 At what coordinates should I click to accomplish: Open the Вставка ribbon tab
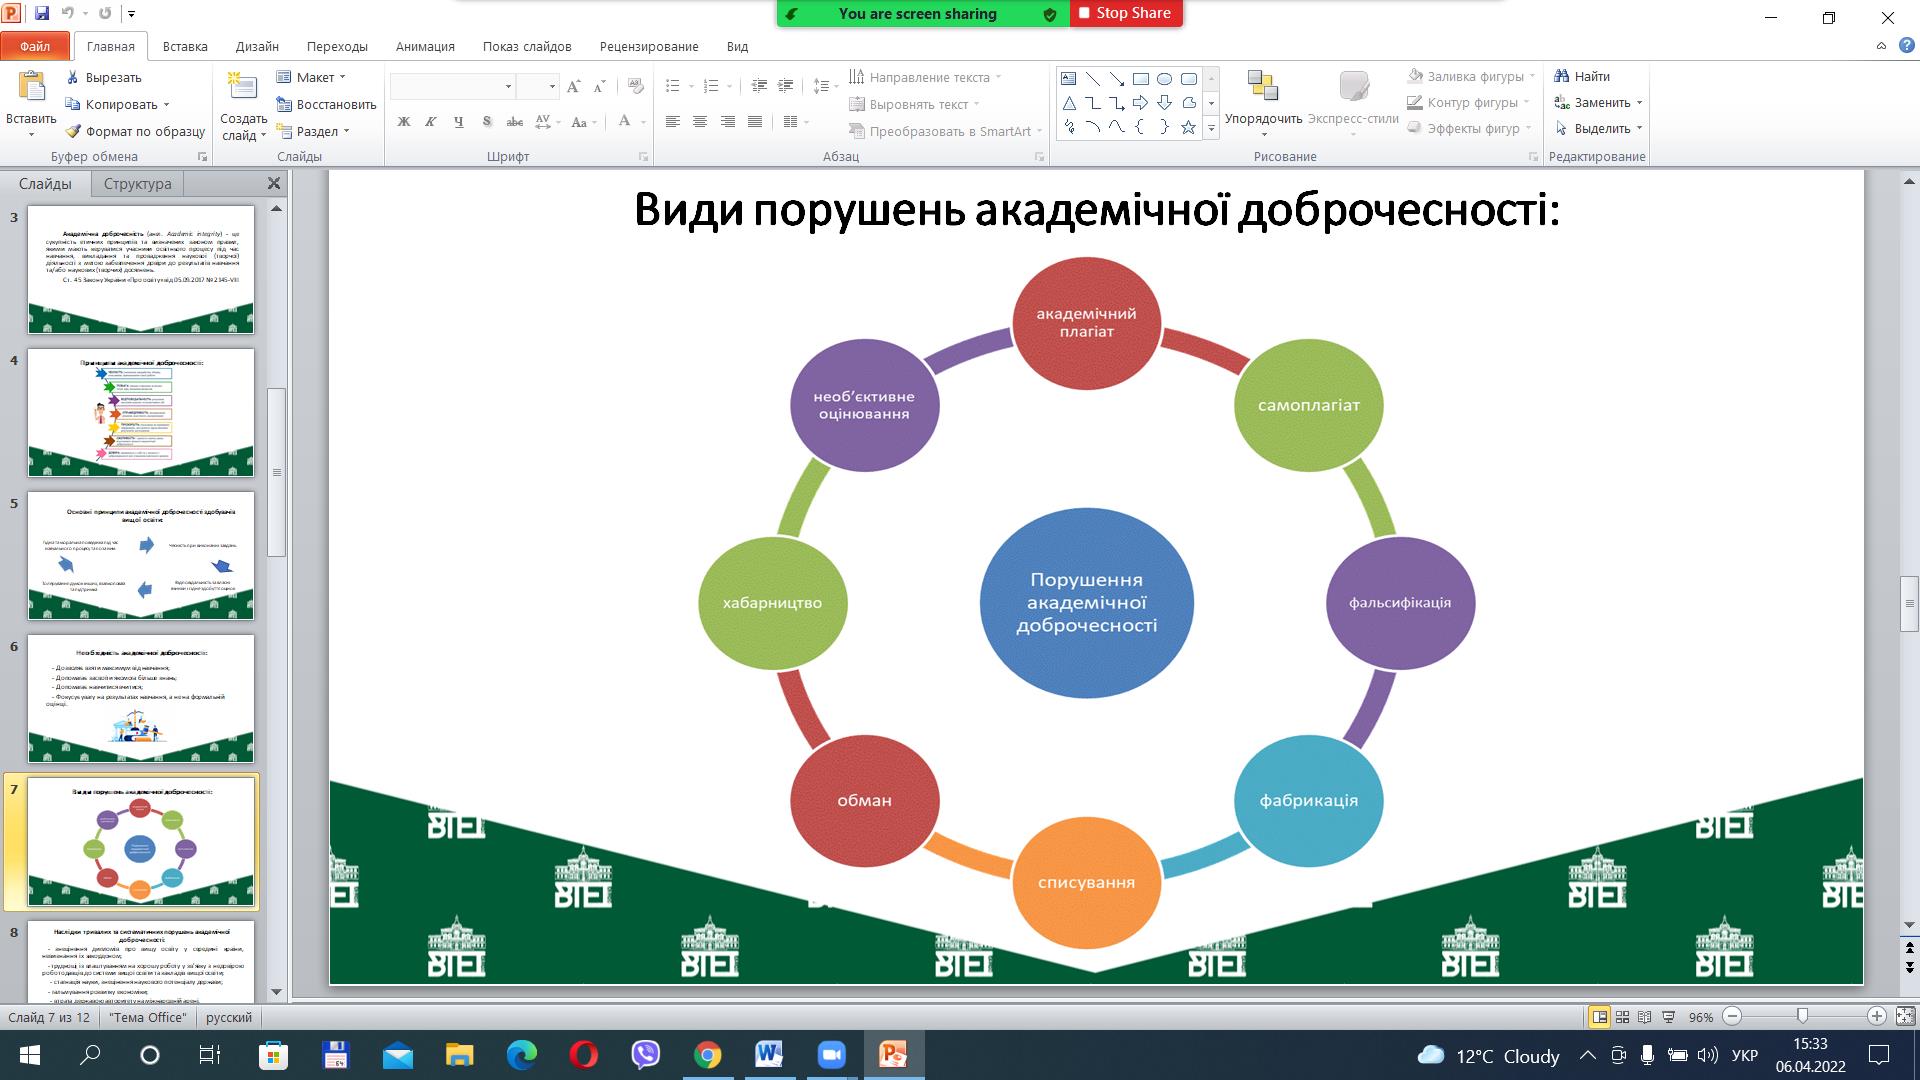click(185, 46)
